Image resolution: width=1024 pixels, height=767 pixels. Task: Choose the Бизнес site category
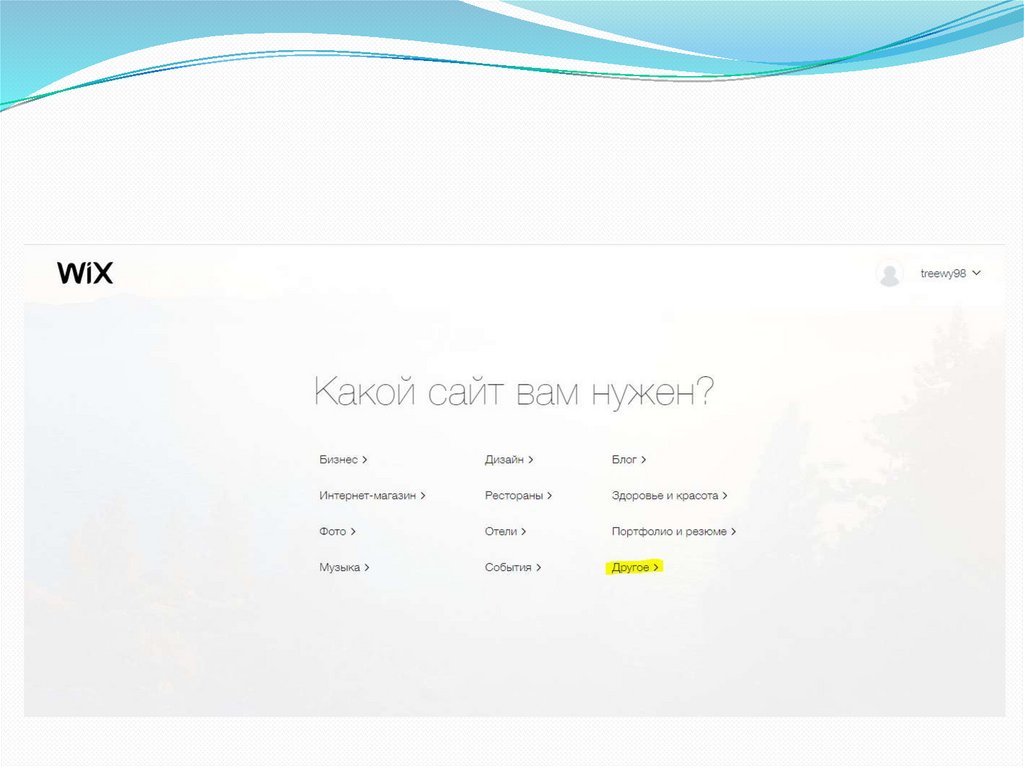coord(338,460)
